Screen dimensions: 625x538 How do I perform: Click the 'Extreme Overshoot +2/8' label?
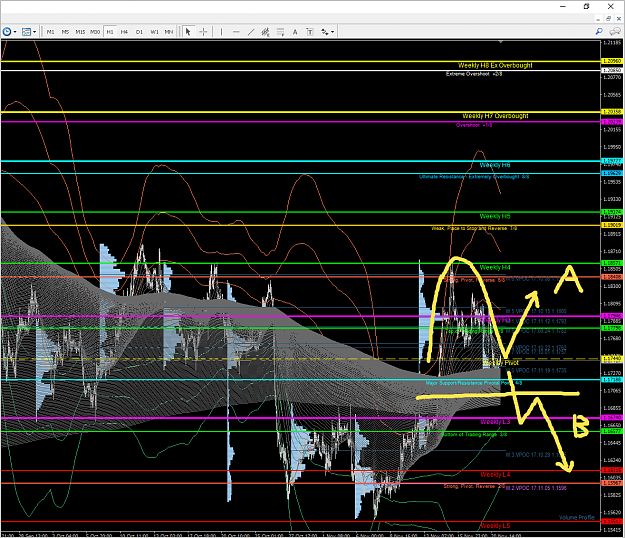point(474,74)
